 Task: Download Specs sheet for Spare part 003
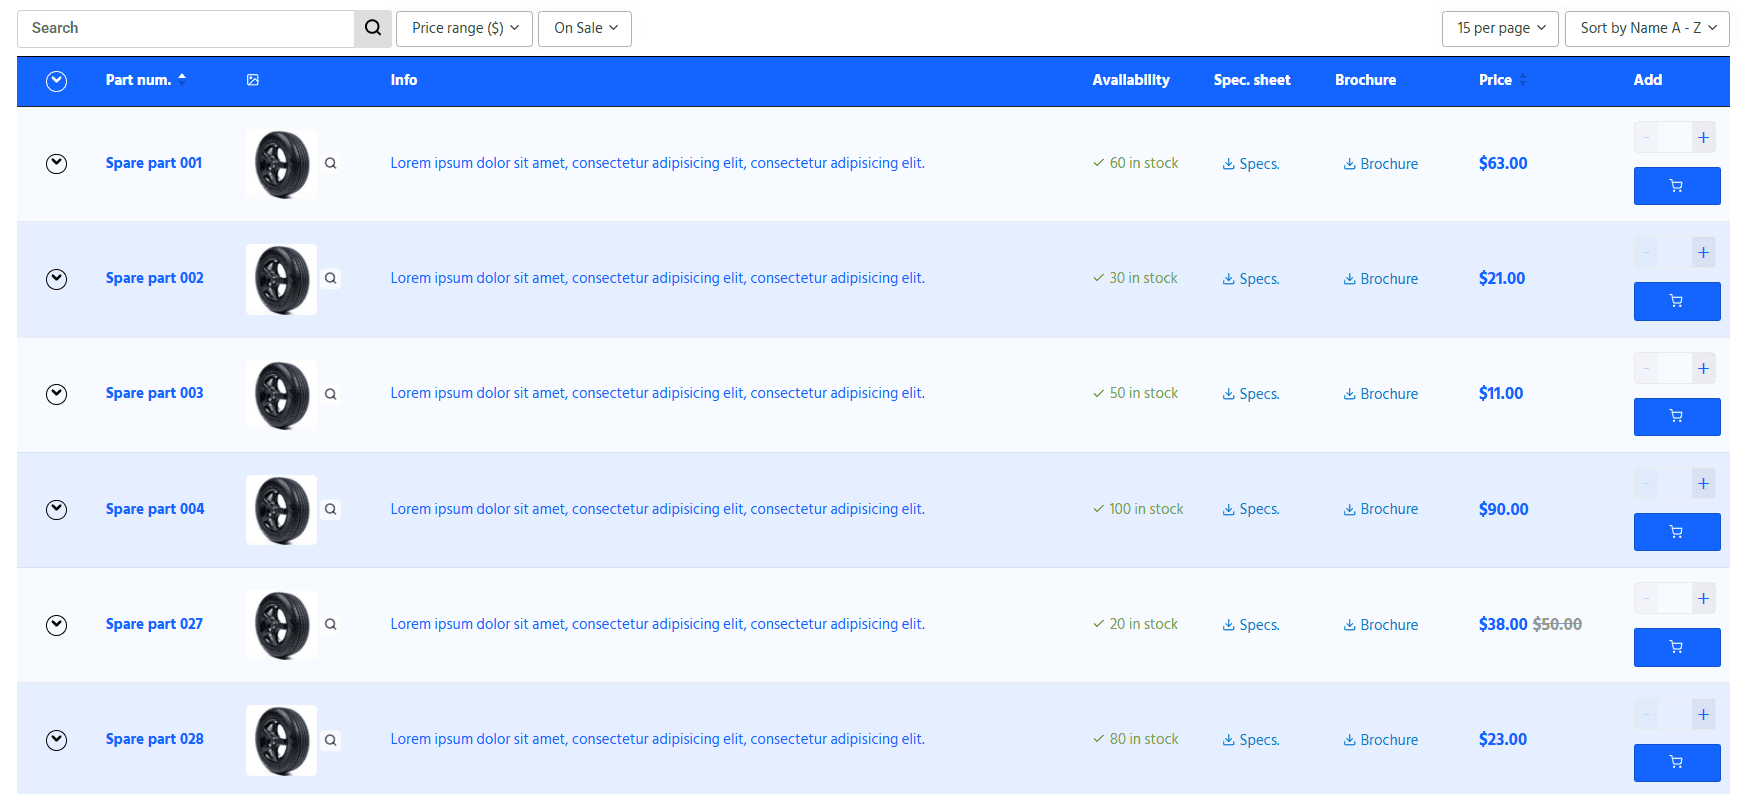1250,394
